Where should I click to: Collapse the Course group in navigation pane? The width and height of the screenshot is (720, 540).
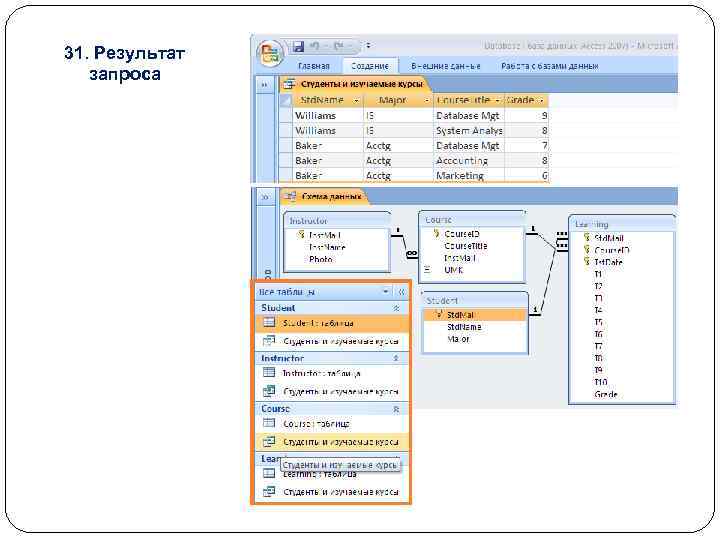point(396,409)
